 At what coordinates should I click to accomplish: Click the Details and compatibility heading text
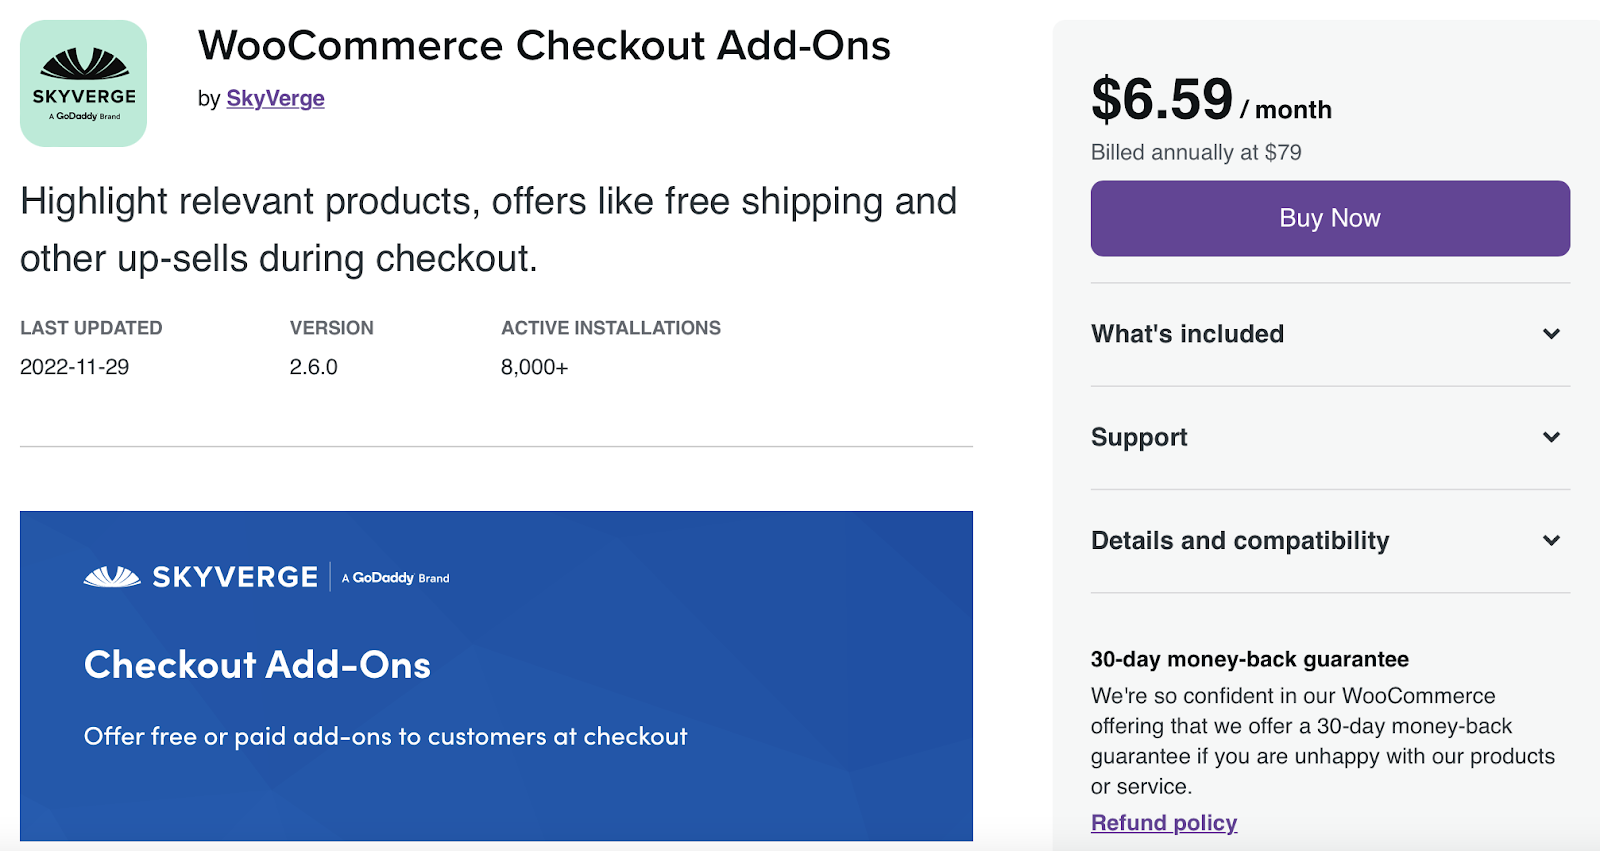point(1240,541)
